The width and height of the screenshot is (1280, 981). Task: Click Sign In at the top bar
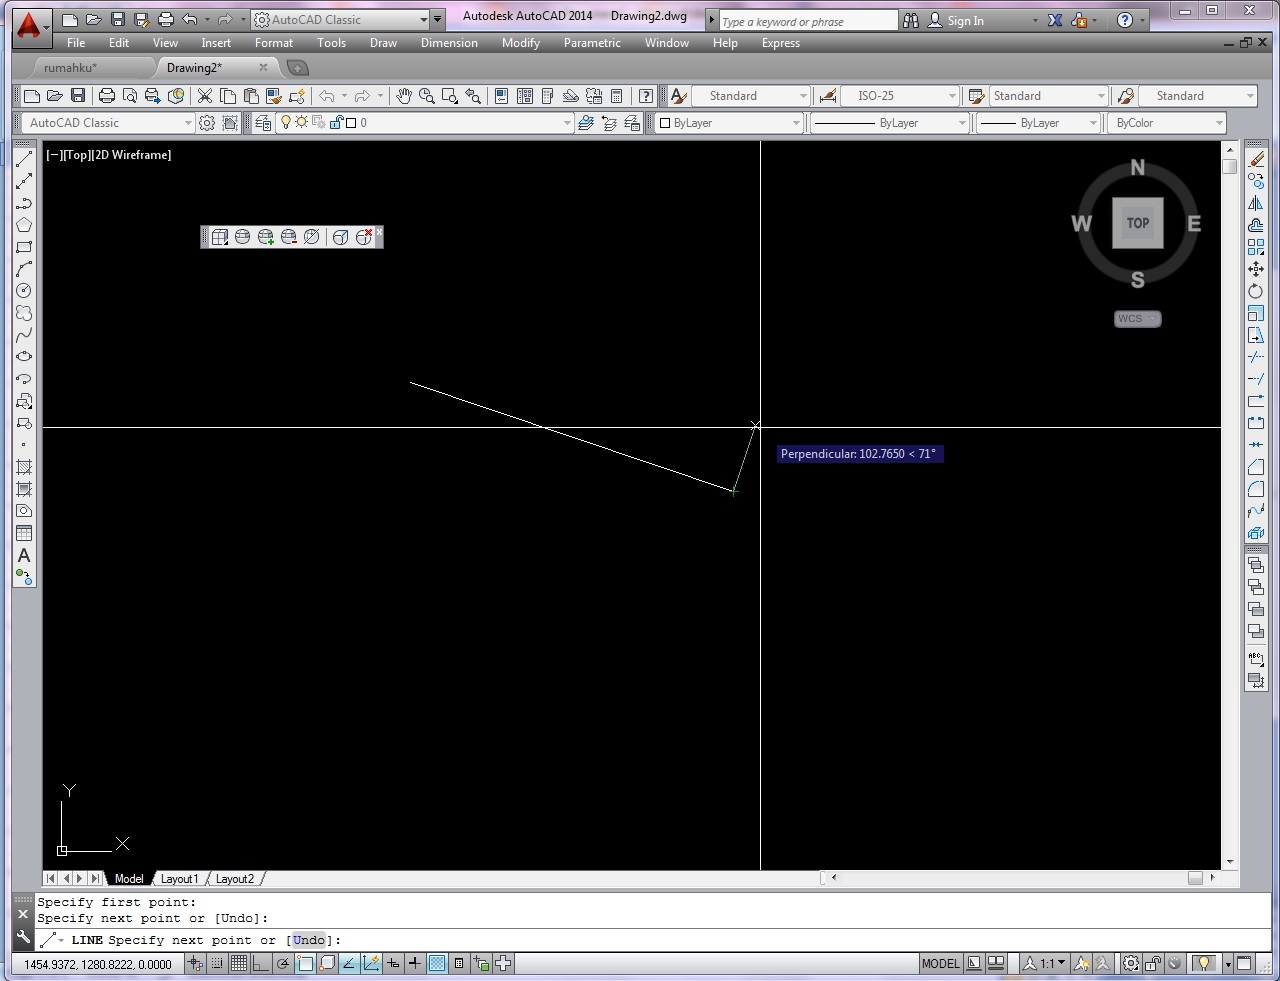point(964,20)
